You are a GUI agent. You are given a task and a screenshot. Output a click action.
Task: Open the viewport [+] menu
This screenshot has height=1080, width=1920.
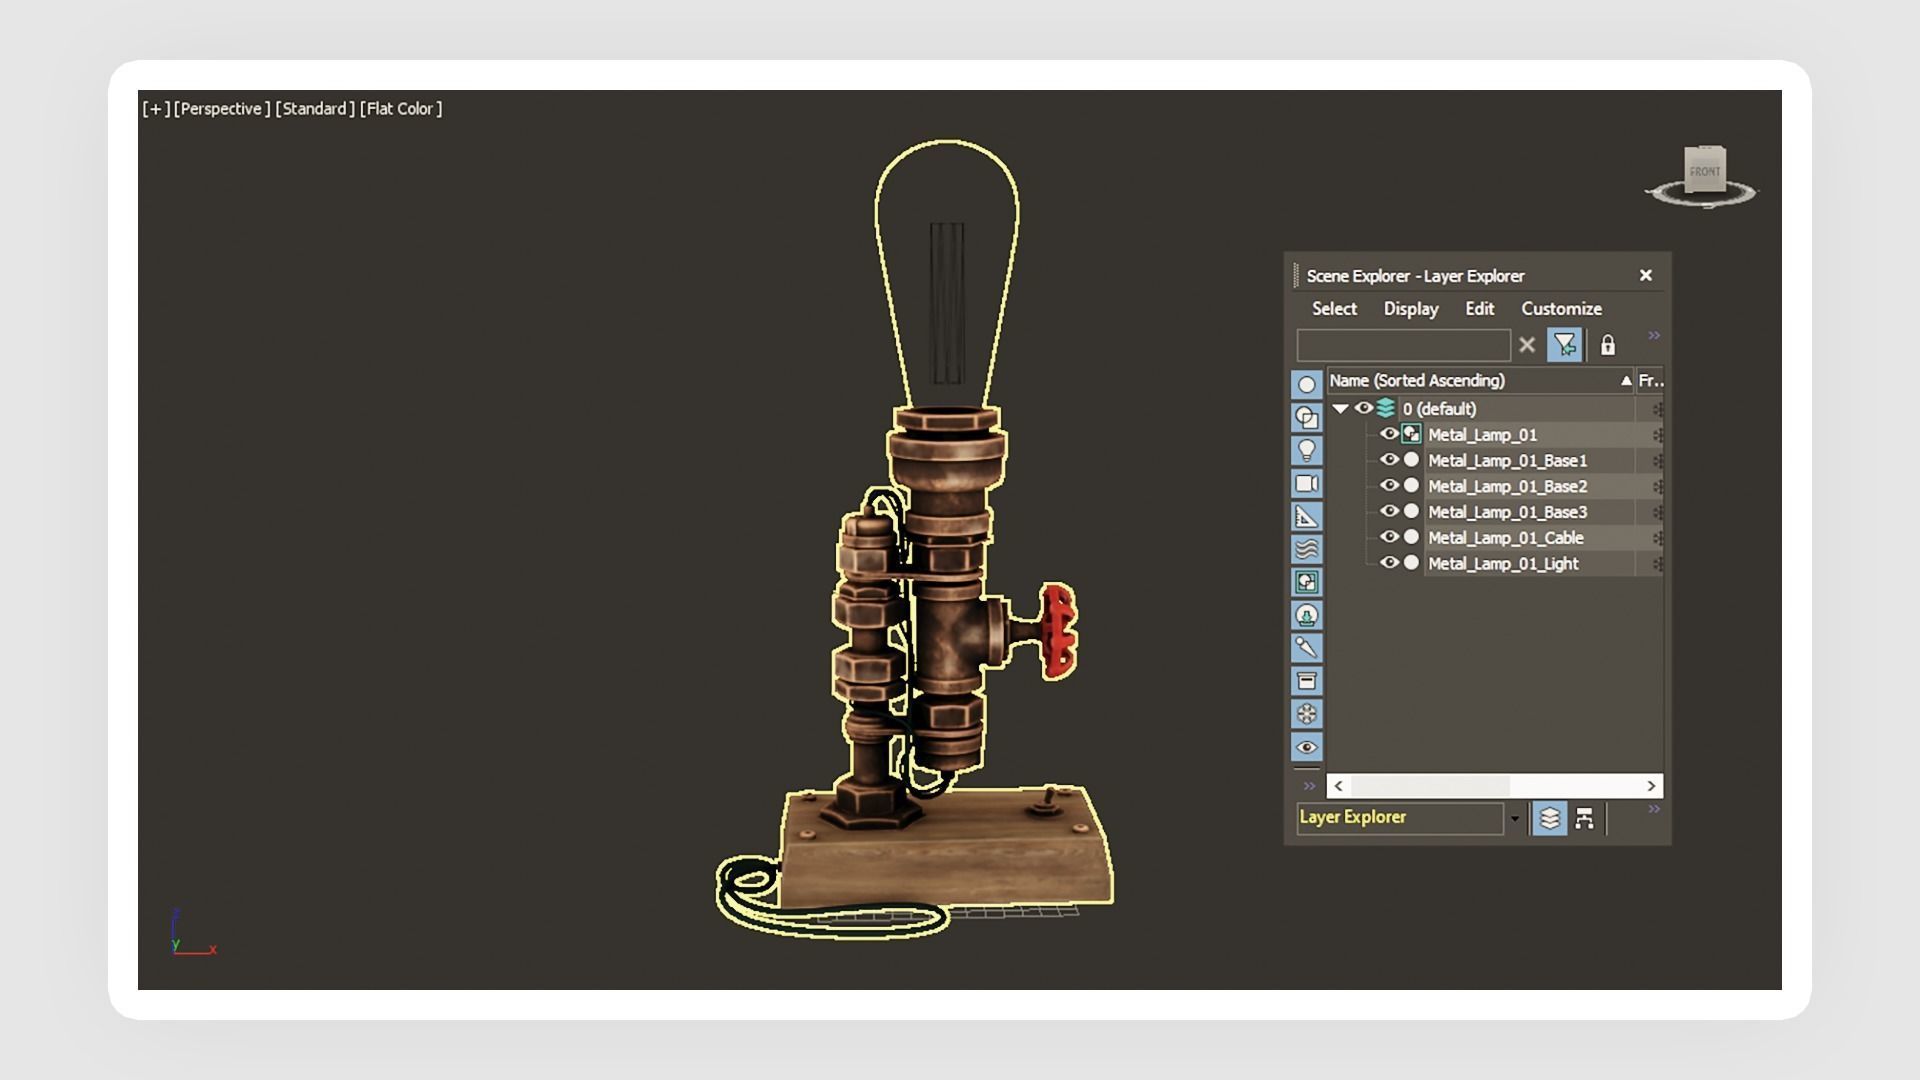(x=156, y=109)
